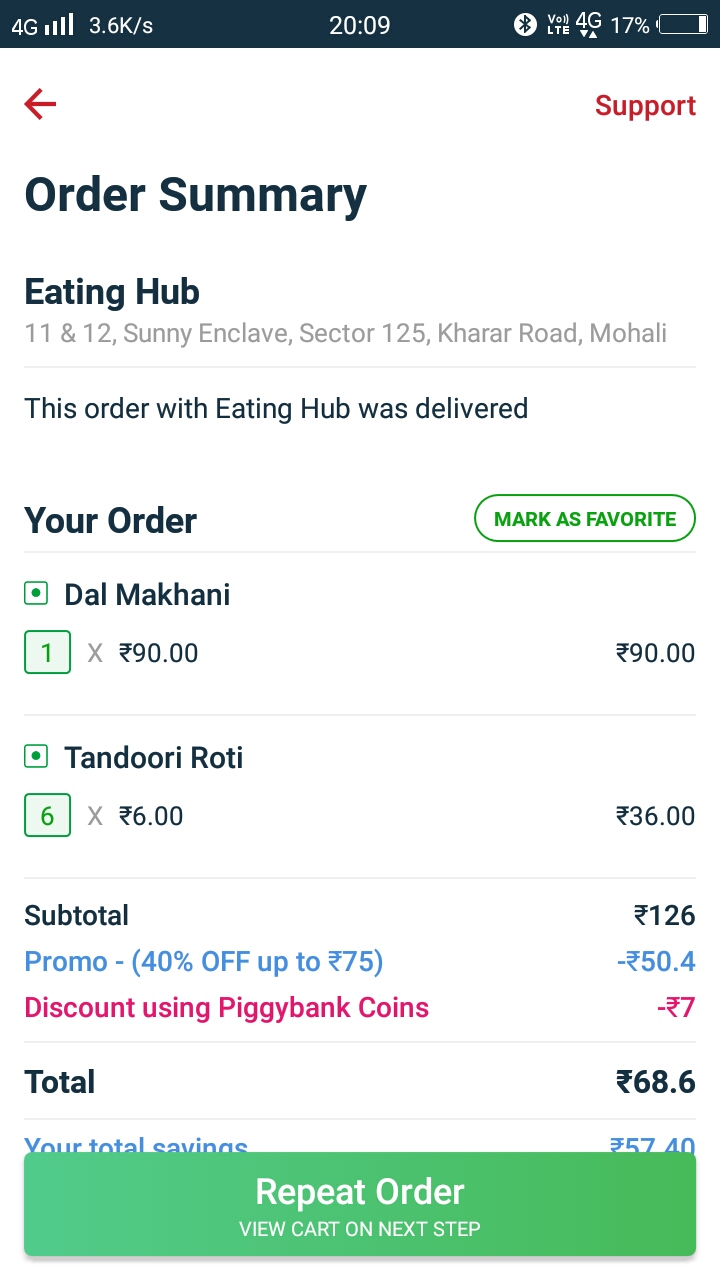The image size is (720, 1280).
Task: Tap the red back arrow
Action: pos(40,104)
